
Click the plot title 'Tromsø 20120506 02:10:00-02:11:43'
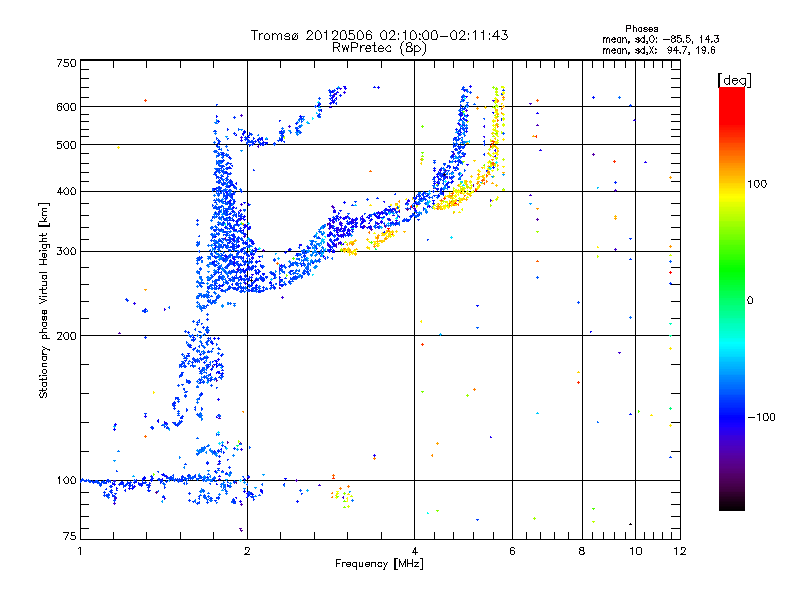(379, 35)
